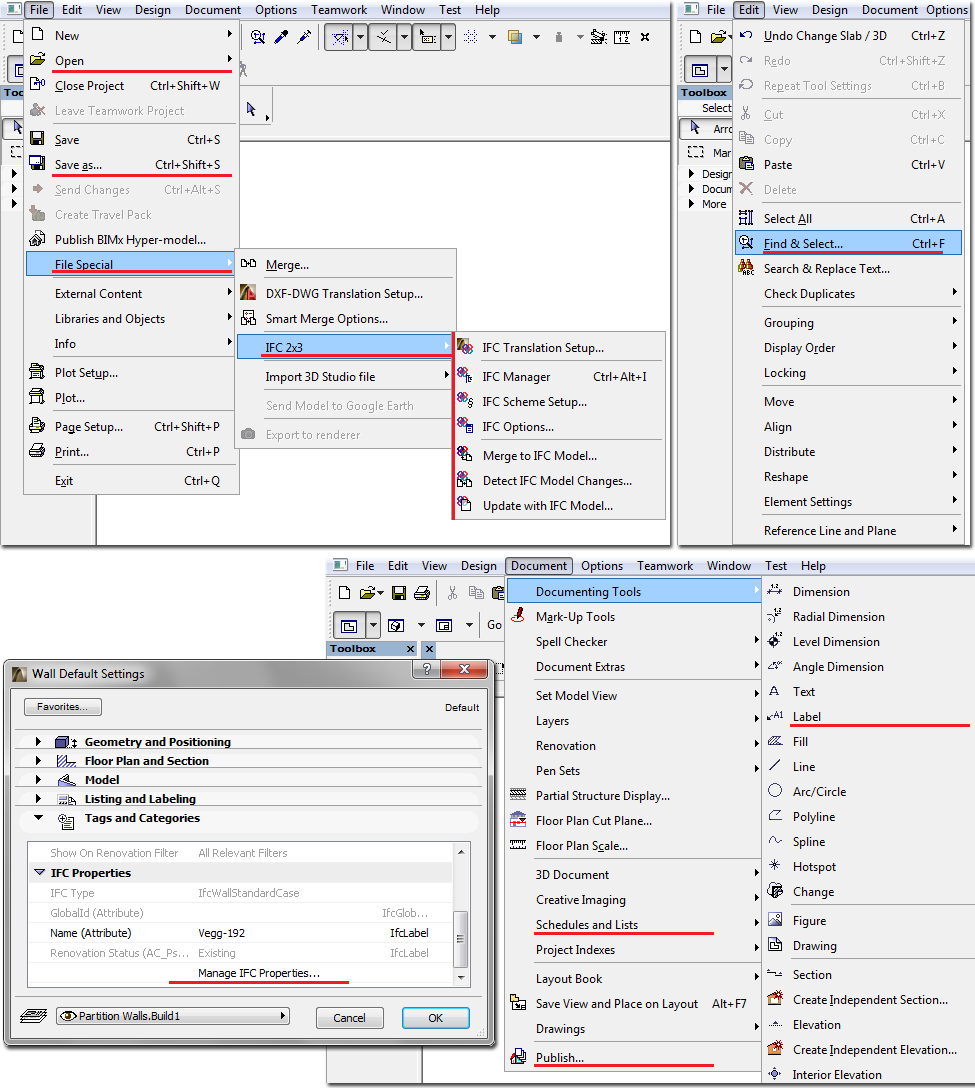
Task: Click the Inject Parameters syringe icon
Action: tap(305, 37)
